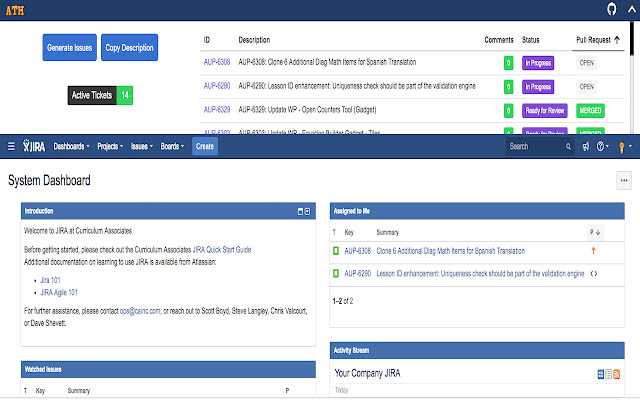Click the Watched Issues gadget header

(x=168, y=369)
